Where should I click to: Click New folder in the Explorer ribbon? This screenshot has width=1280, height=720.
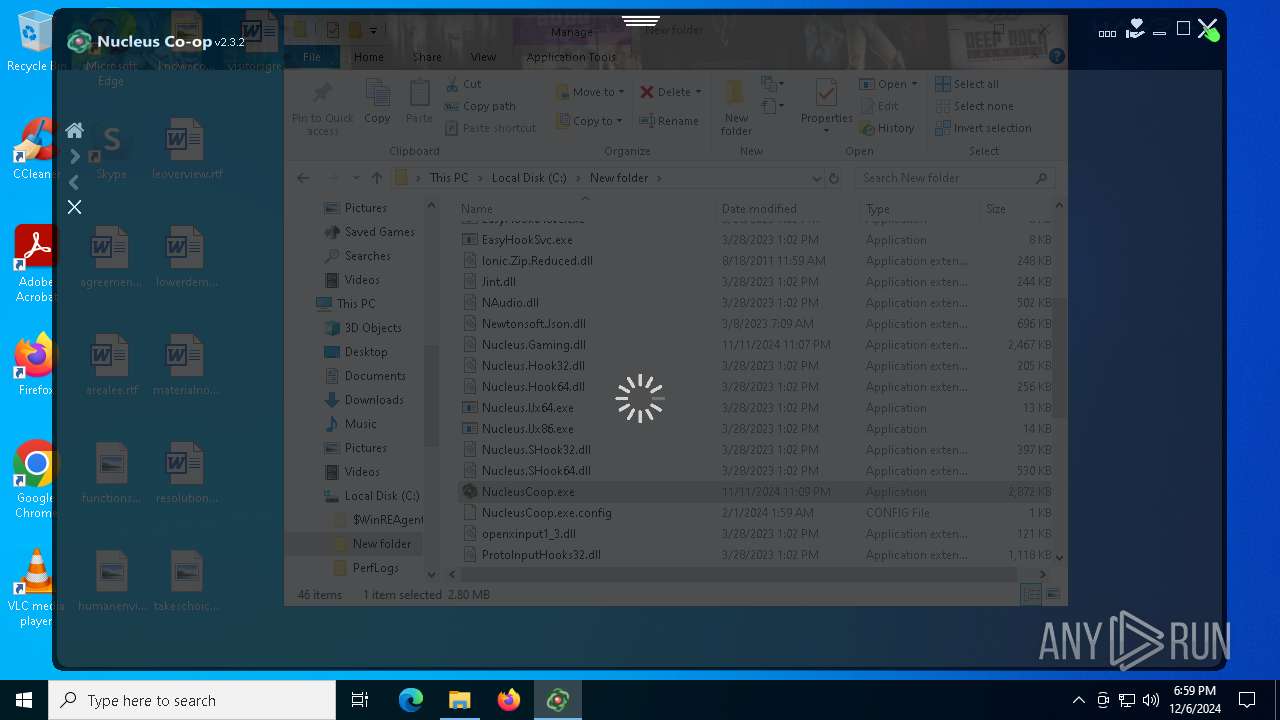click(x=736, y=107)
